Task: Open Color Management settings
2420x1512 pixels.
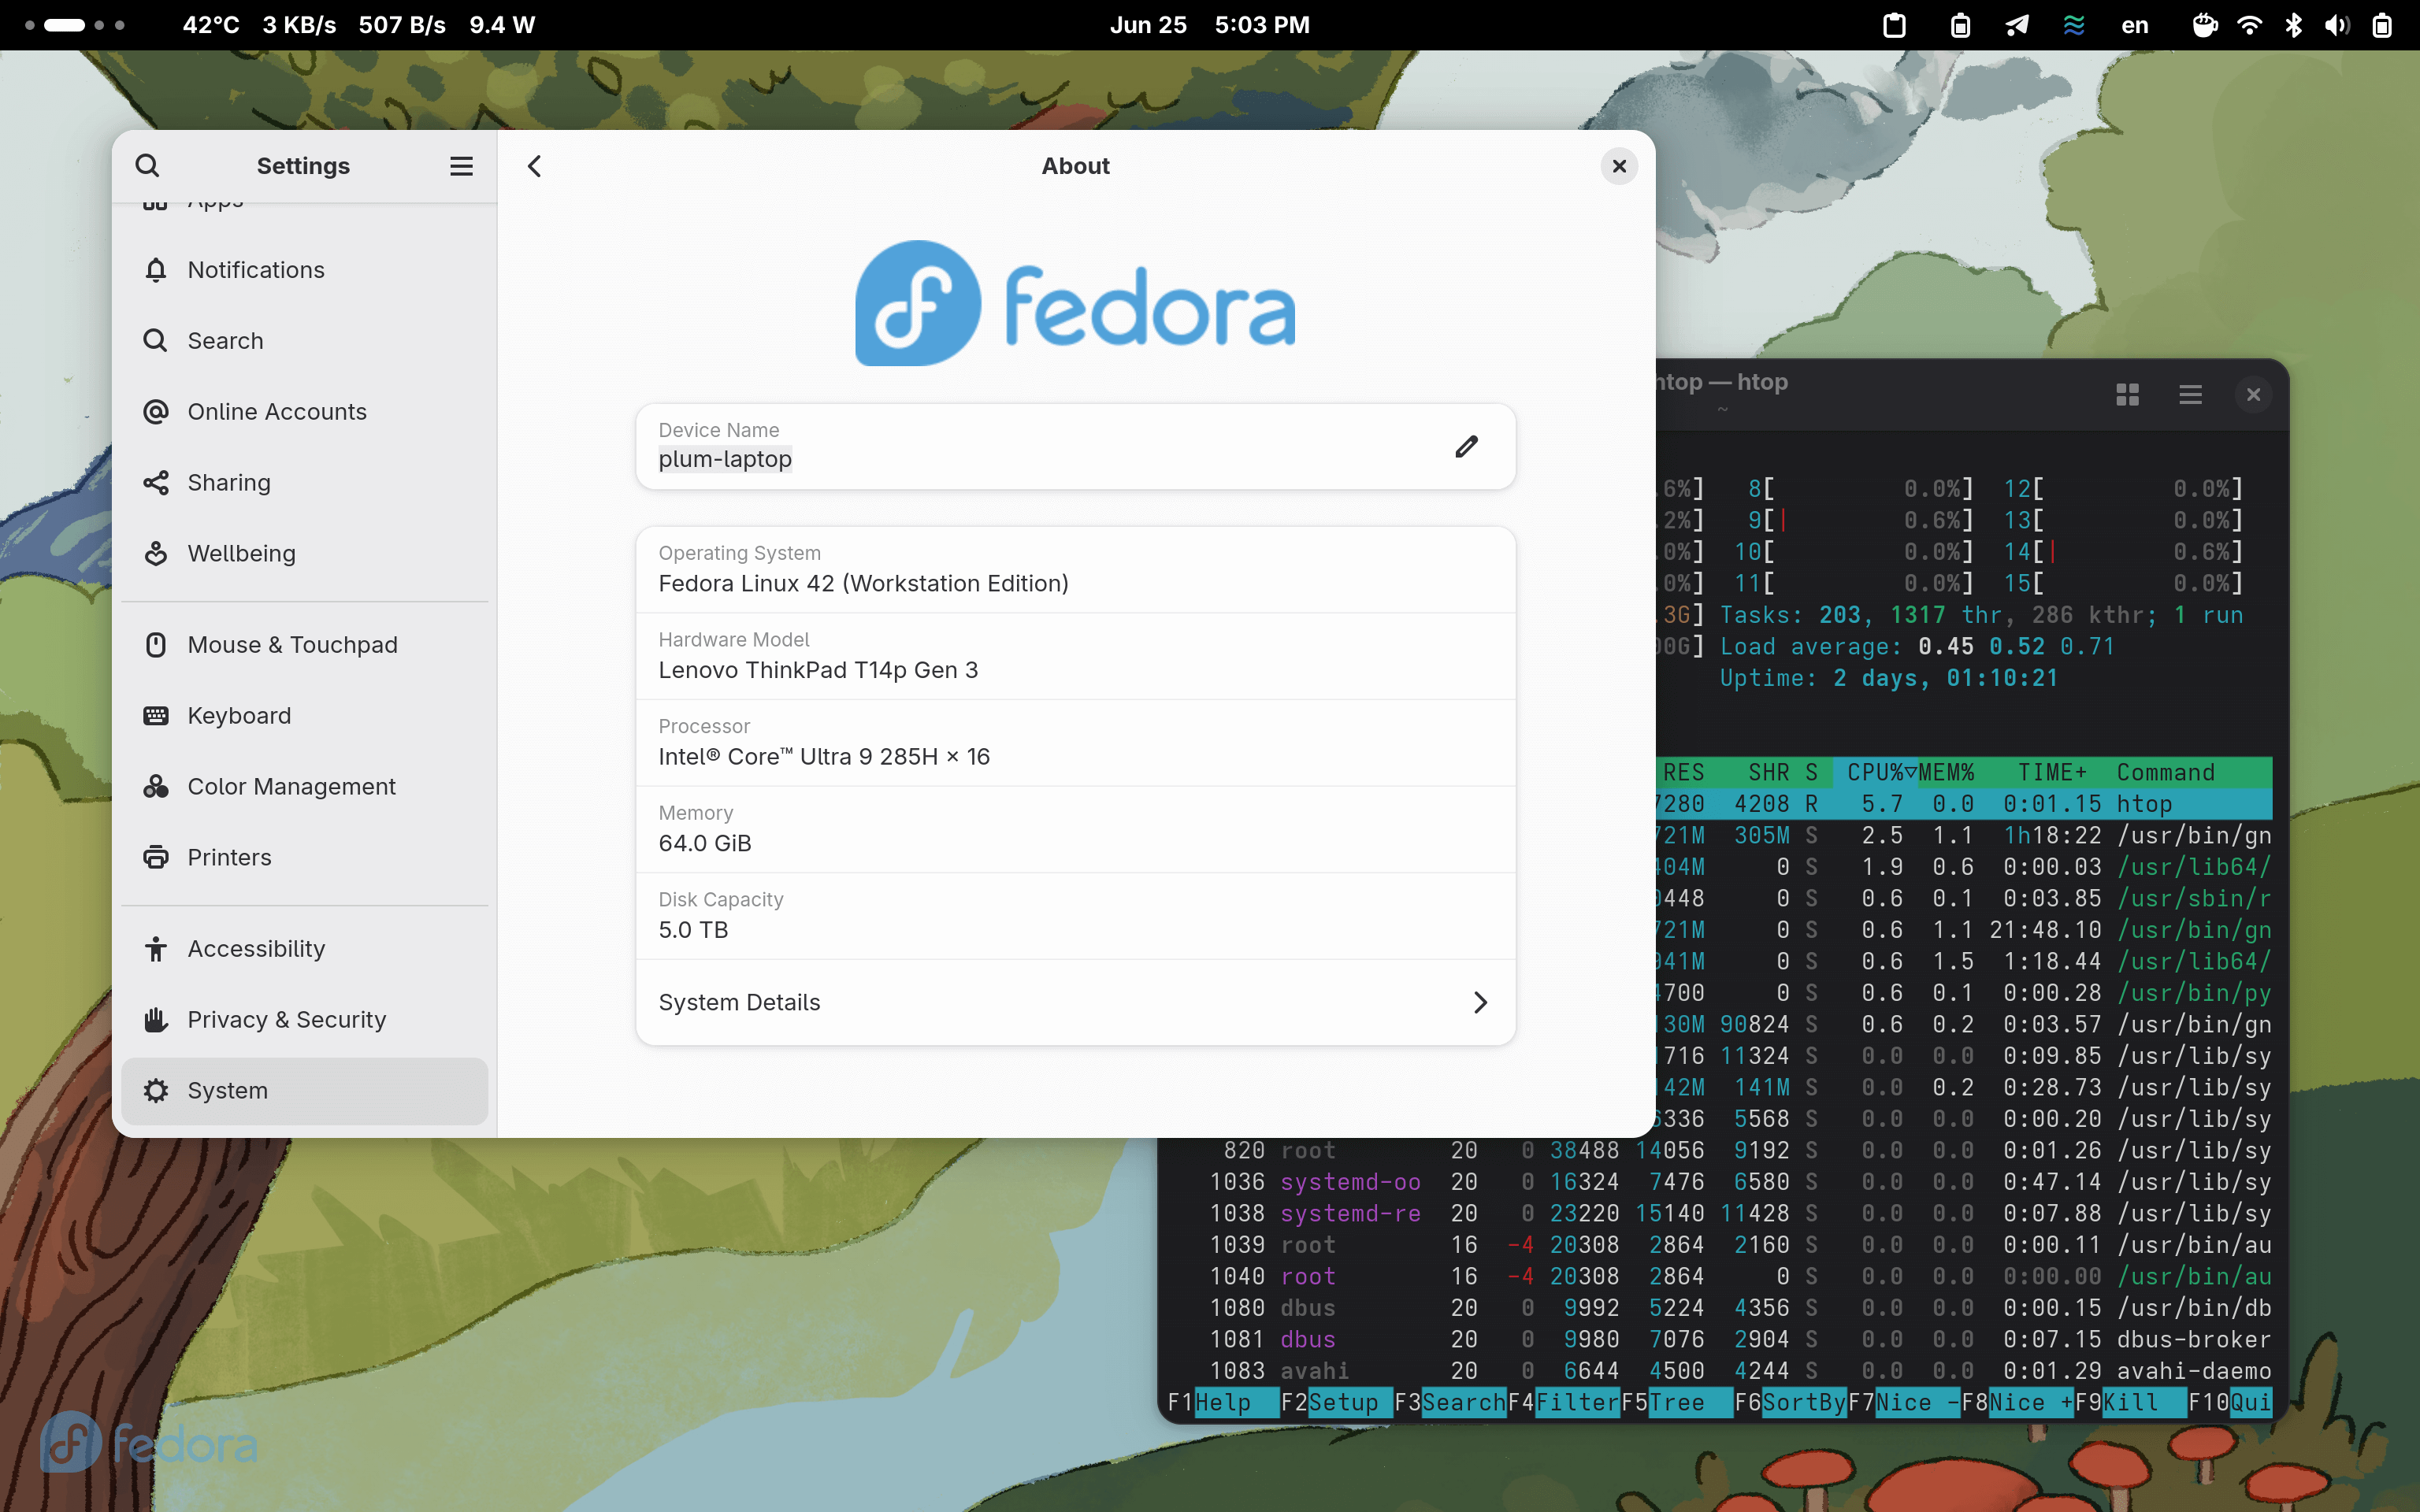Action: pos(291,786)
